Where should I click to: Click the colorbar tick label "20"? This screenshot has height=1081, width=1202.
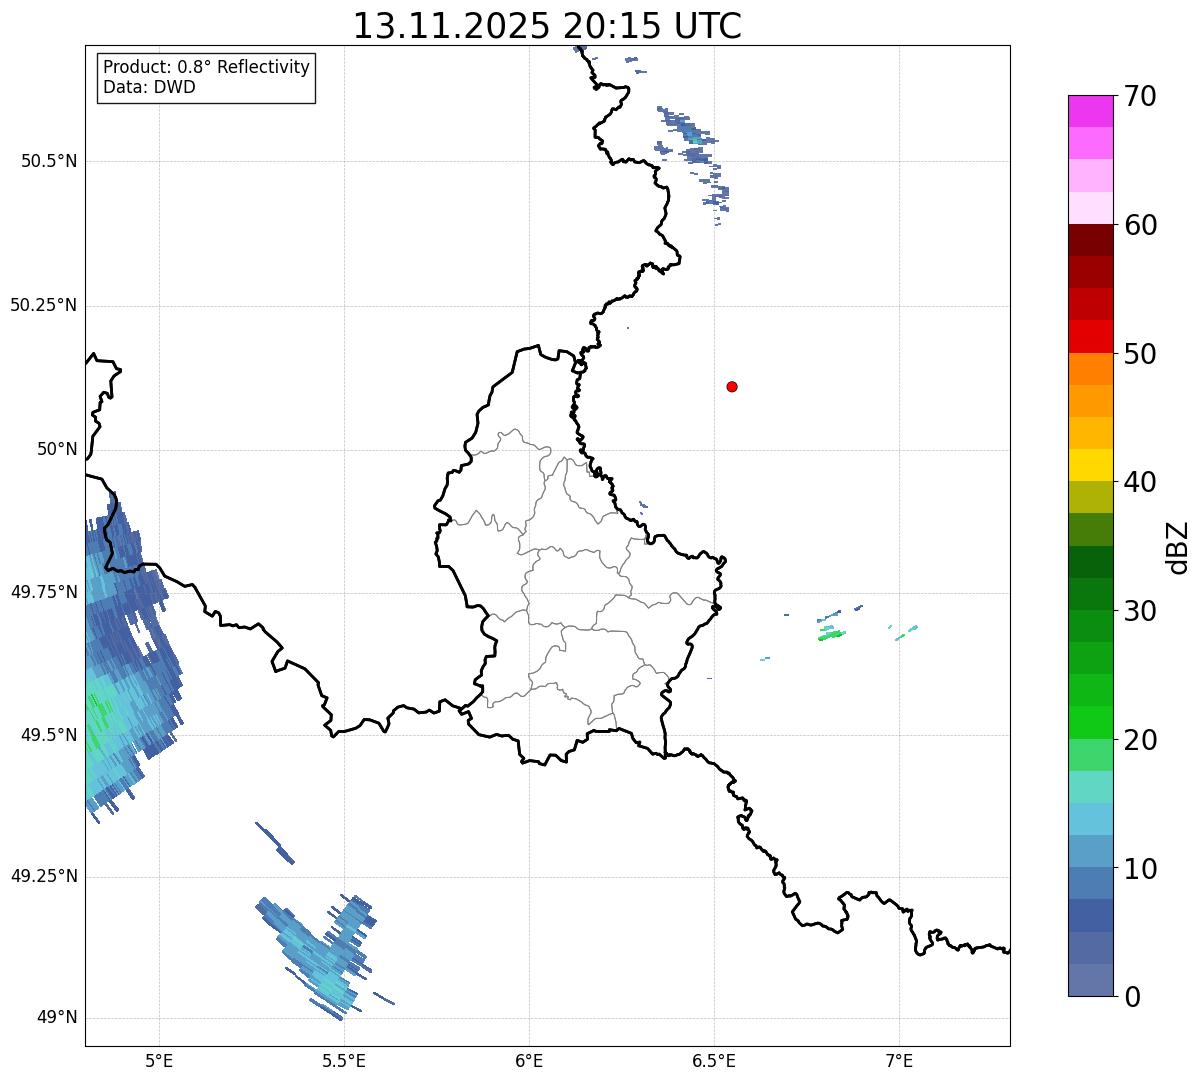1140,740
